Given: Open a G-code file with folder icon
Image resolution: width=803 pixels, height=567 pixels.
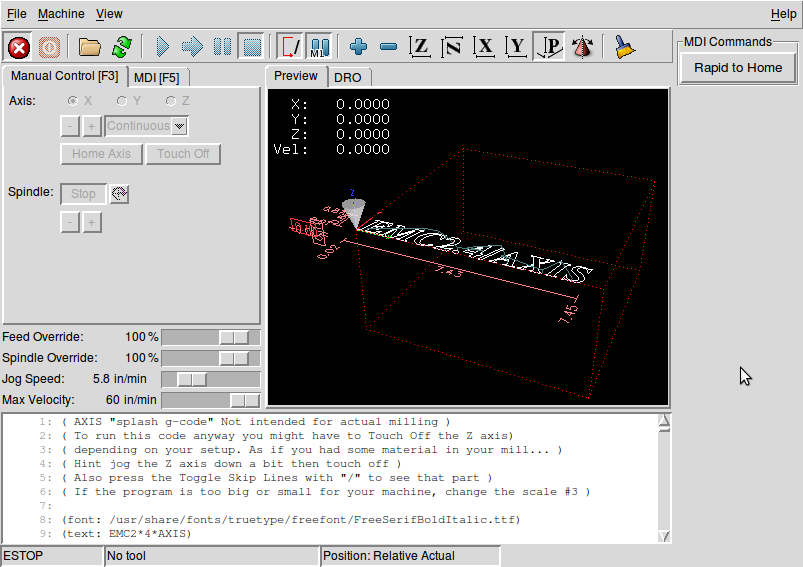Looking at the screenshot, I should [90, 47].
